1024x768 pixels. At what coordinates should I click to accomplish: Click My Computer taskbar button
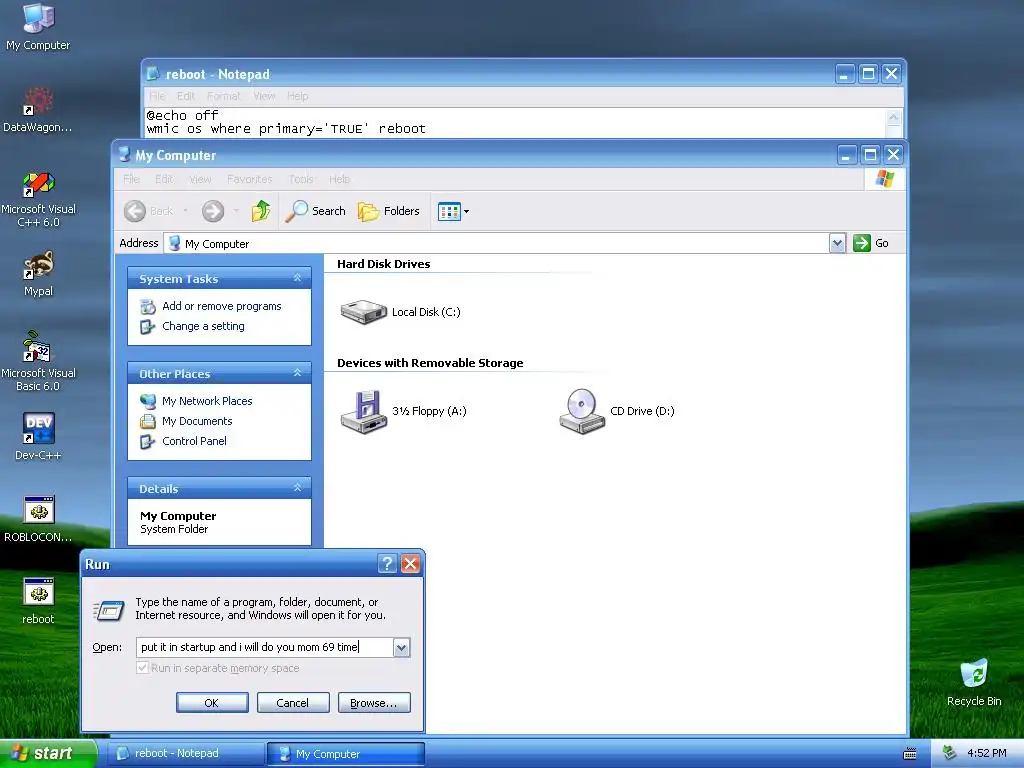pyautogui.click(x=346, y=754)
